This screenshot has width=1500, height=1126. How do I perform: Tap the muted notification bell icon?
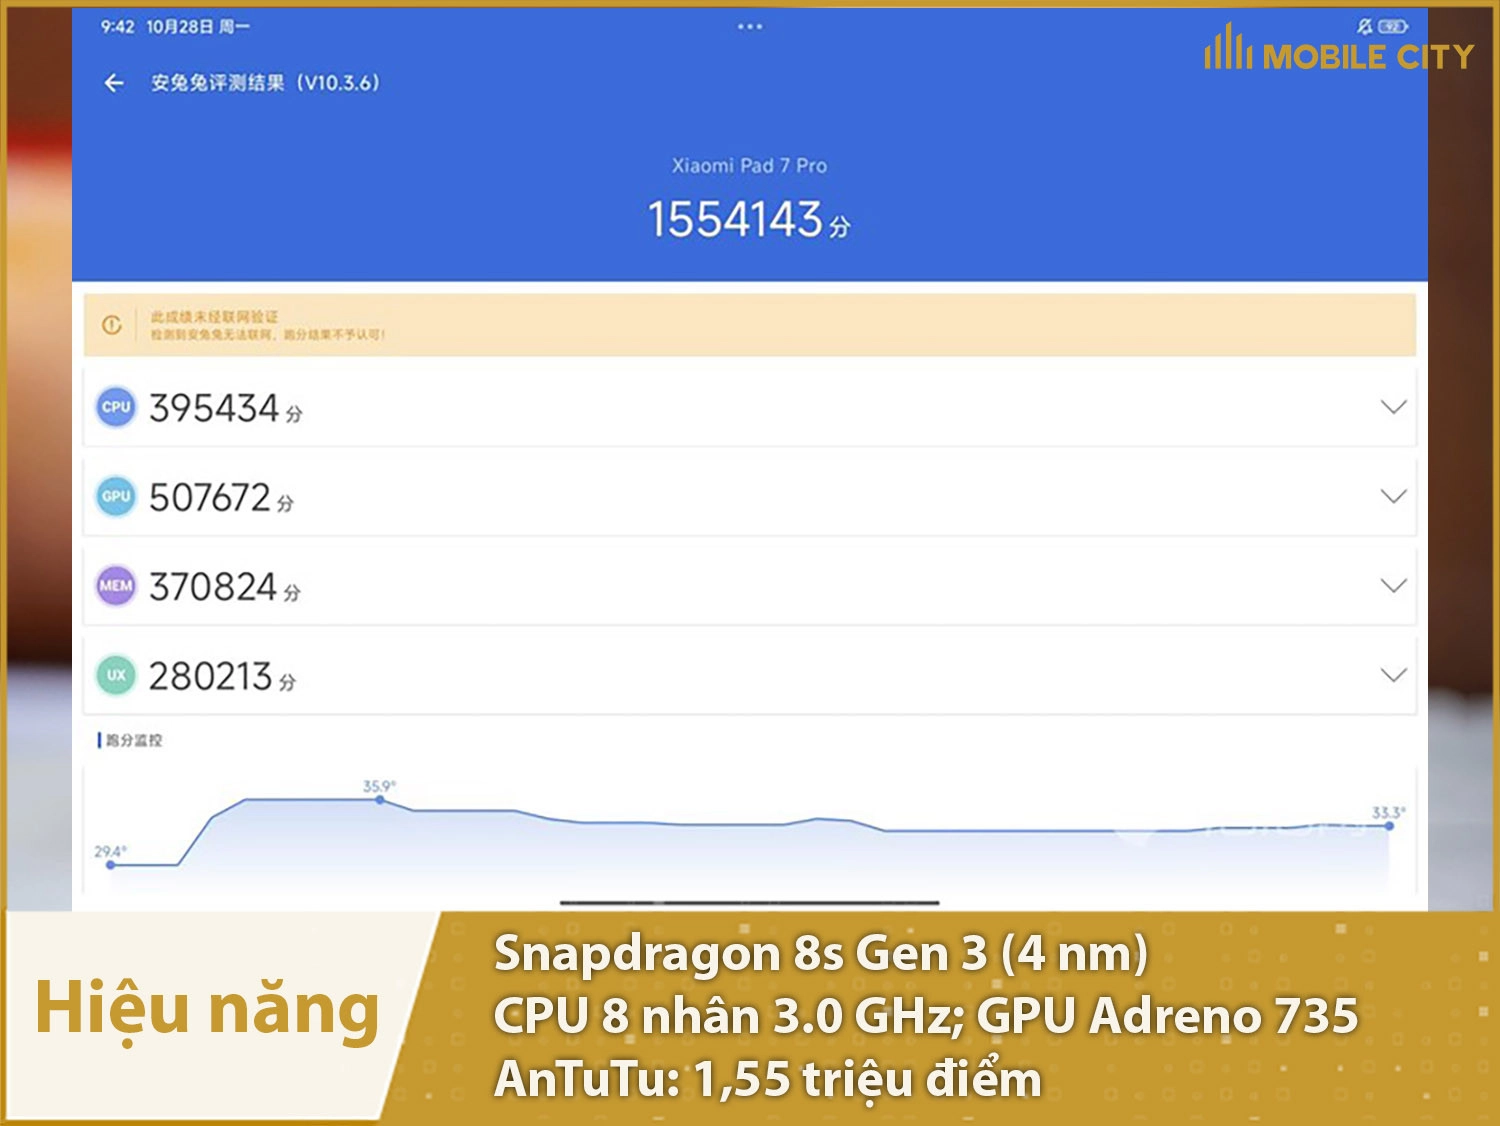click(1364, 27)
